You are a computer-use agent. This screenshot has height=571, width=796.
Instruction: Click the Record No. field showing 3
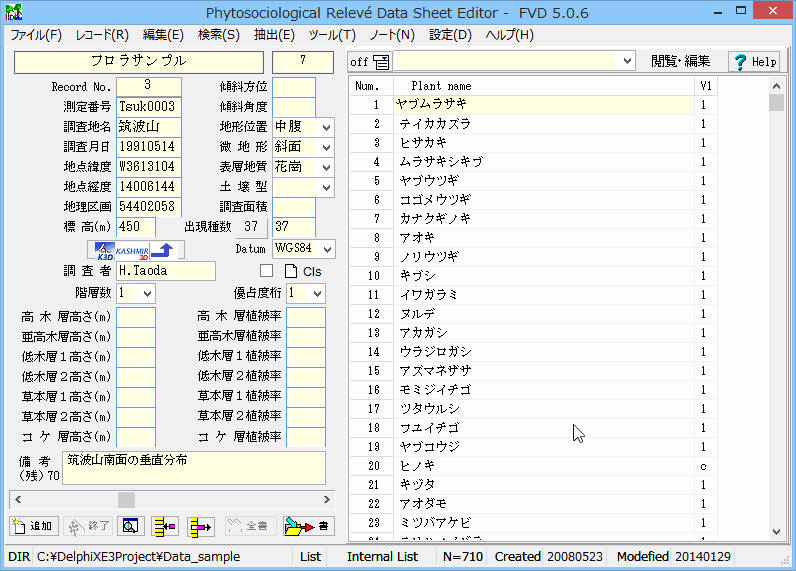[149, 86]
